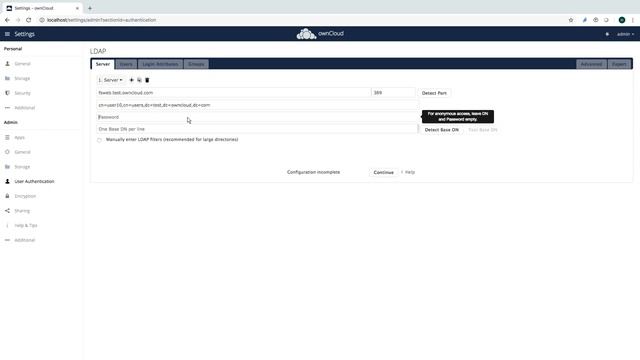640x360 pixels.
Task: Copy current LDAP server configuration
Action: 139,80
